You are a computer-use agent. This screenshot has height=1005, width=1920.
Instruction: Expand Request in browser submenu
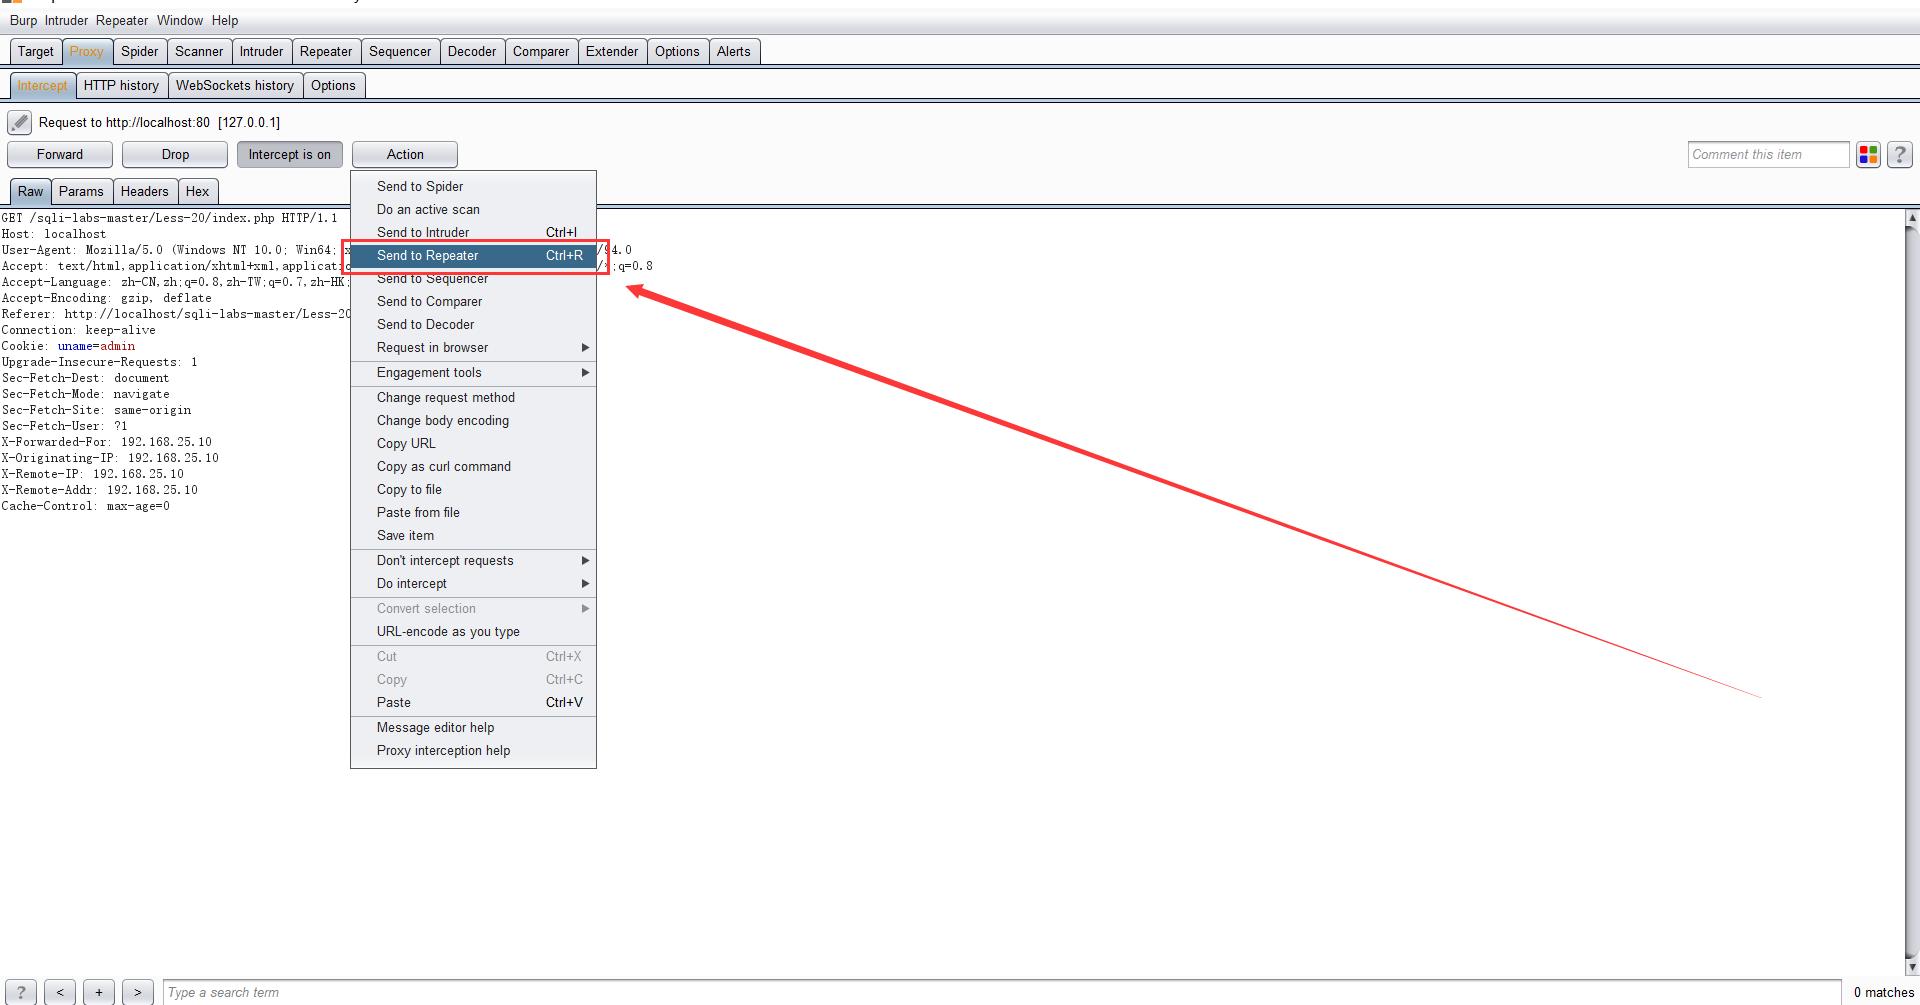(473, 348)
